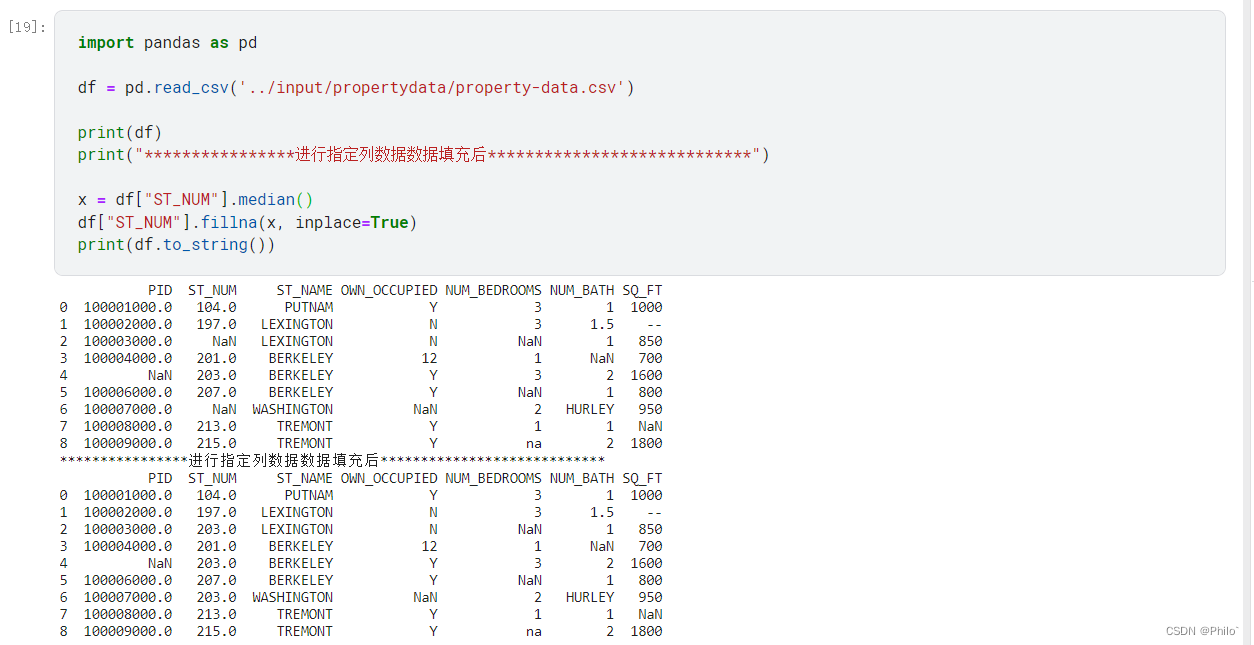Click the 'print(df)' code line
Image resolution: width=1254 pixels, height=645 pixels.
pyautogui.click(x=120, y=133)
